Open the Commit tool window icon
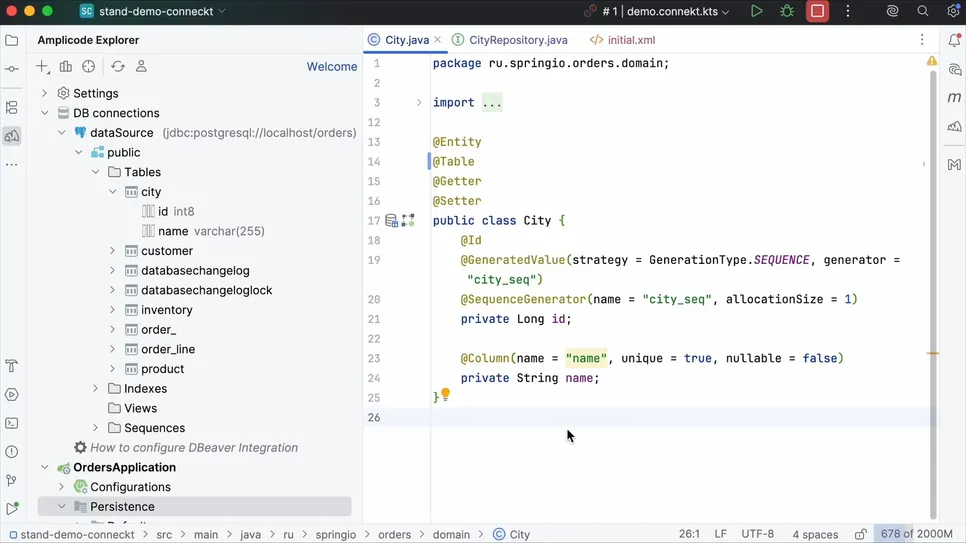 pyautogui.click(x=12, y=68)
